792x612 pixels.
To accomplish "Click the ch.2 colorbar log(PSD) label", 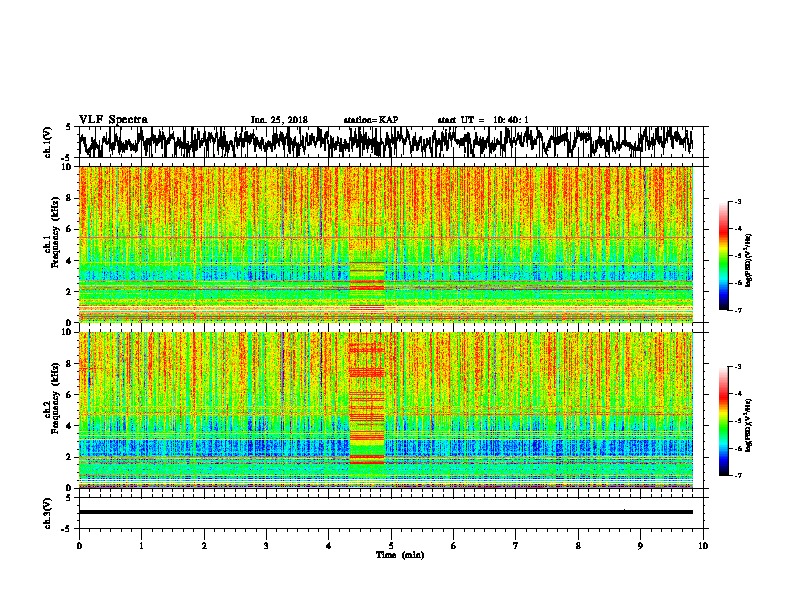I will [748, 425].
